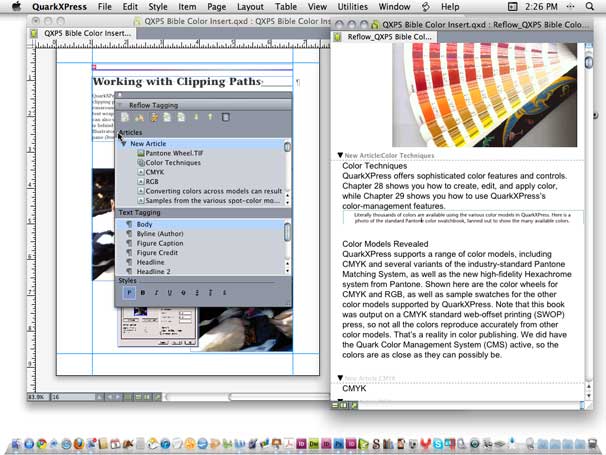Click the delete trash icon in Reflow Tagging toolbar
The width and height of the screenshot is (606, 455).
pos(226,117)
